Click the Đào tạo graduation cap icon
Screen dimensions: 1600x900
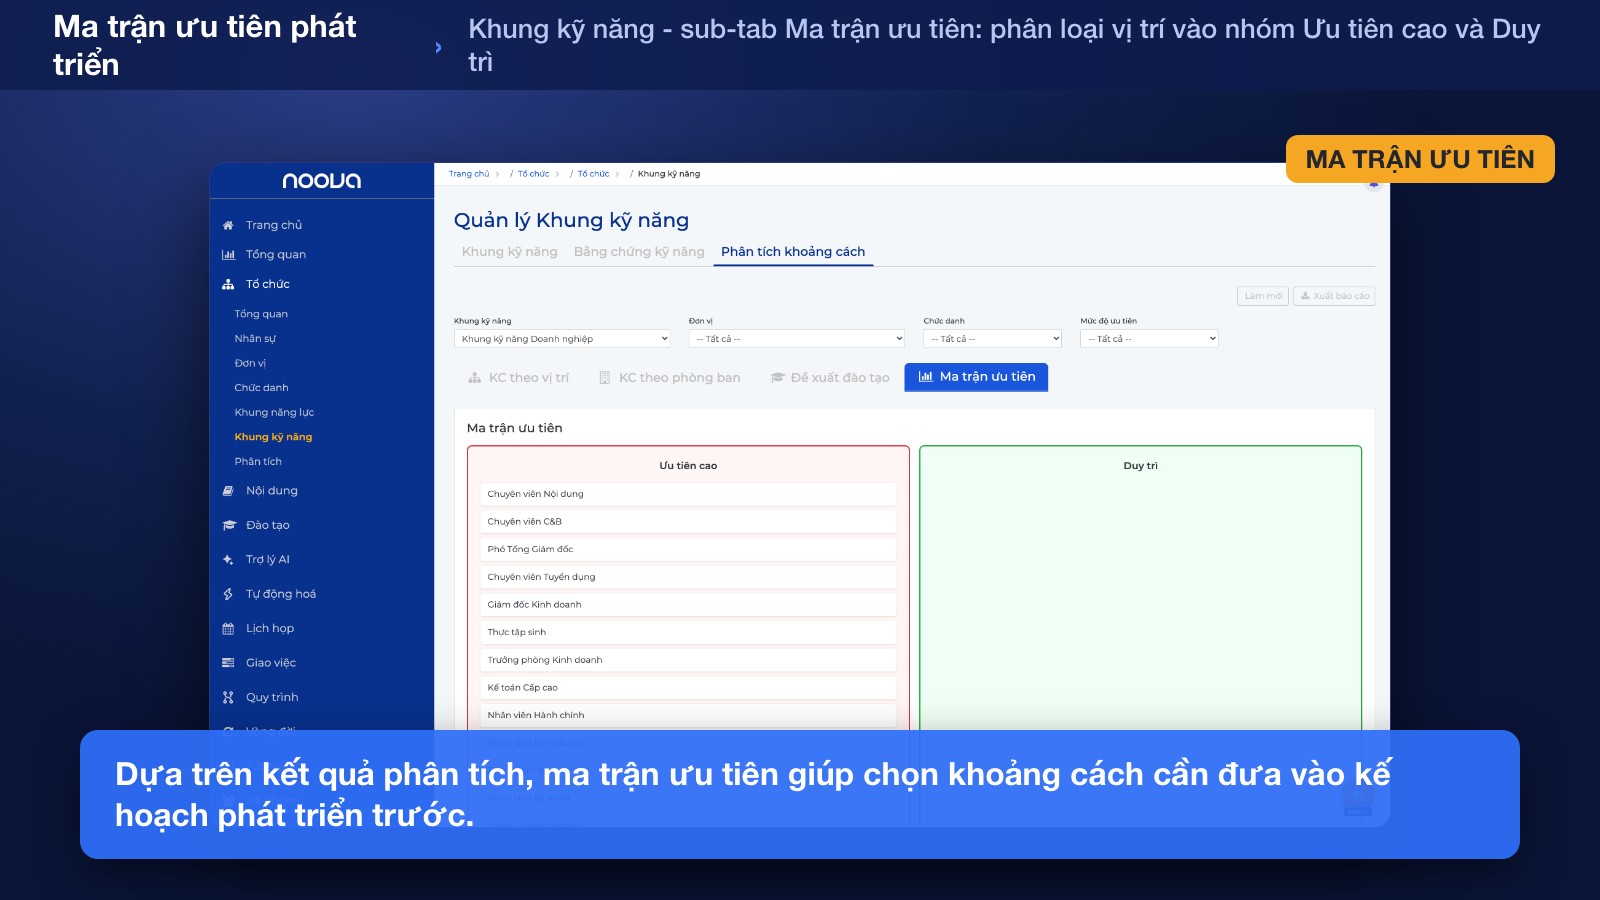[x=228, y=525]
